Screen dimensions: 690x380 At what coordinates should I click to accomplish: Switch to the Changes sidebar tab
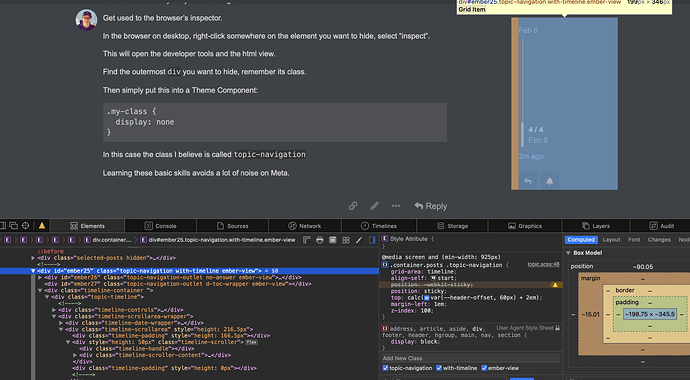[x=659, y=240]
